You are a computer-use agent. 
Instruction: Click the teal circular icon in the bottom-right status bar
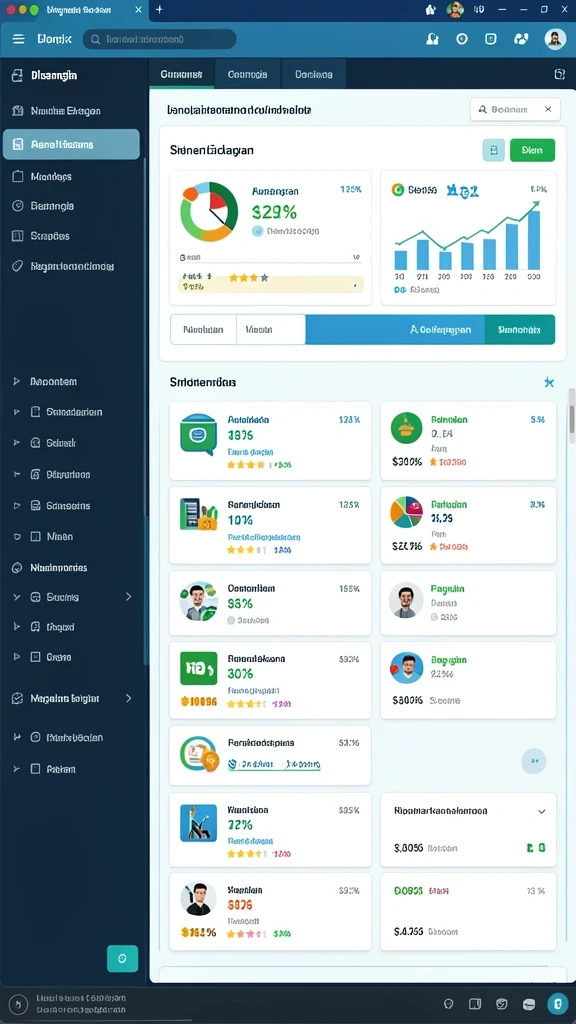pos(558,1004)
